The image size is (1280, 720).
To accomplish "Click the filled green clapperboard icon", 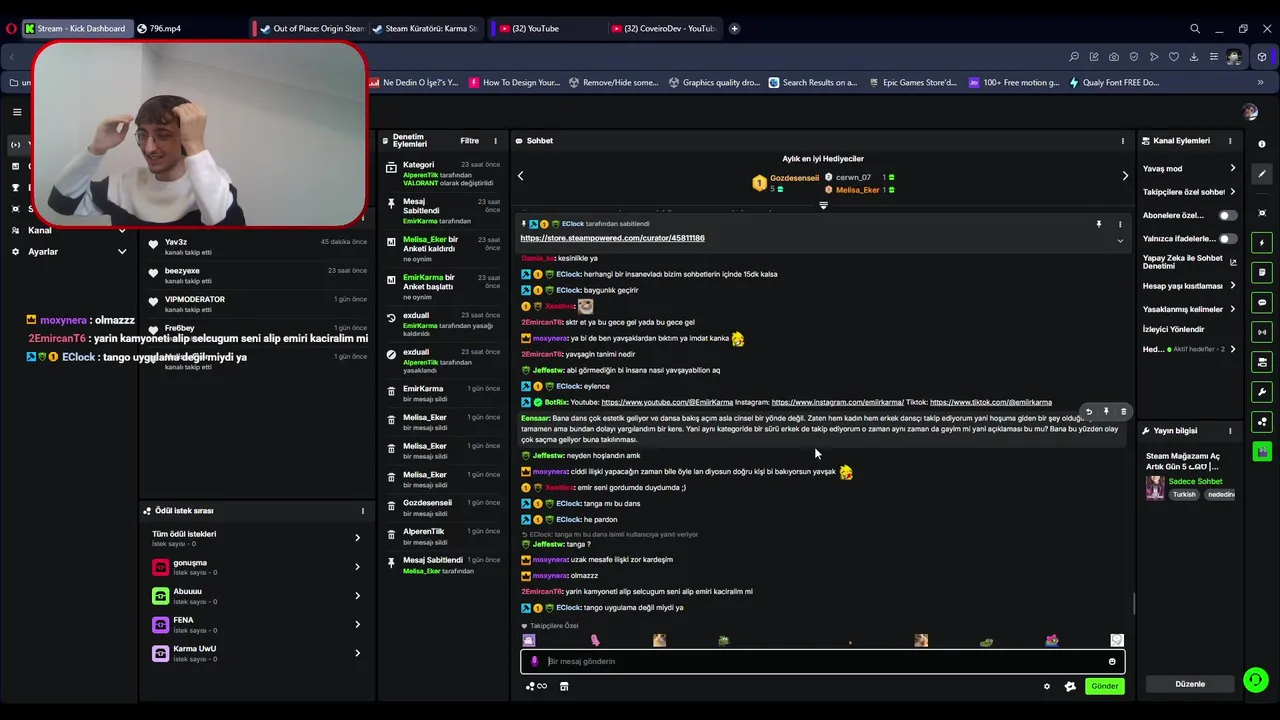I will coord(1262,451).
